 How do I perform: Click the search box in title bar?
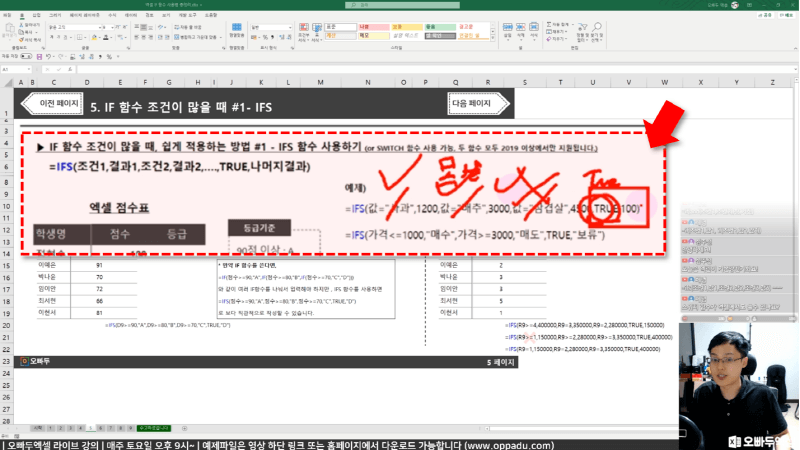point(403,5)
